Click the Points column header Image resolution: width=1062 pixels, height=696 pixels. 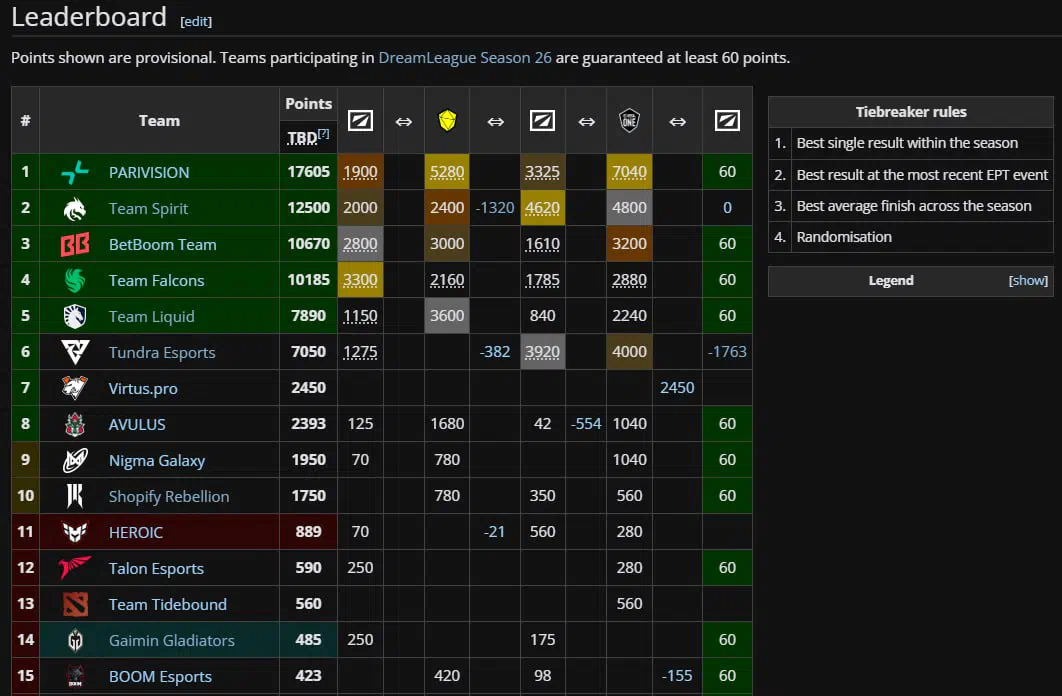[308, 104]
